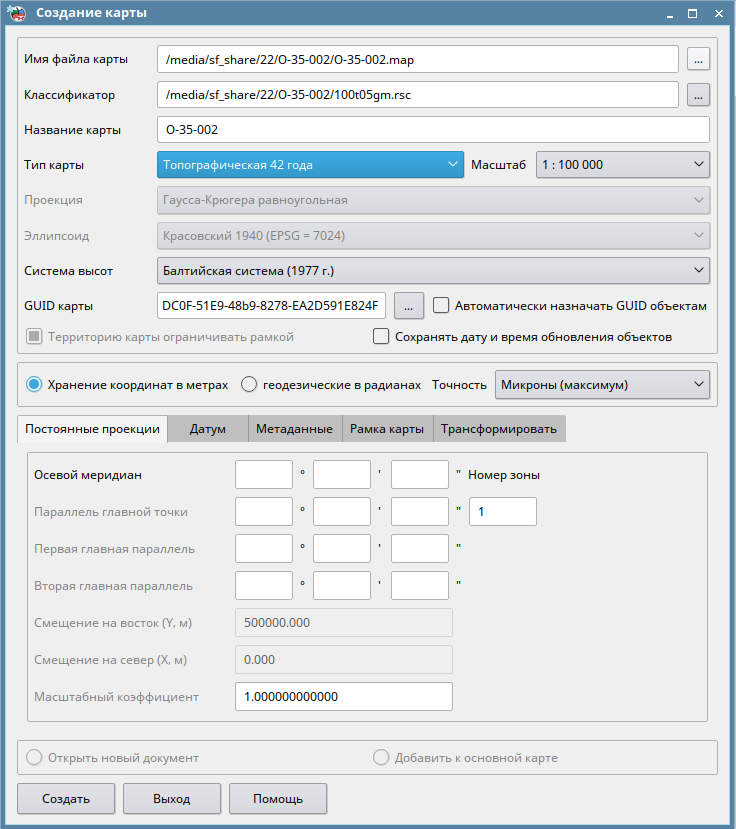The width and height of the screenshot is (736, 829).
Task: Select геодезические в радианах radio option
Action: coord(249,384)
